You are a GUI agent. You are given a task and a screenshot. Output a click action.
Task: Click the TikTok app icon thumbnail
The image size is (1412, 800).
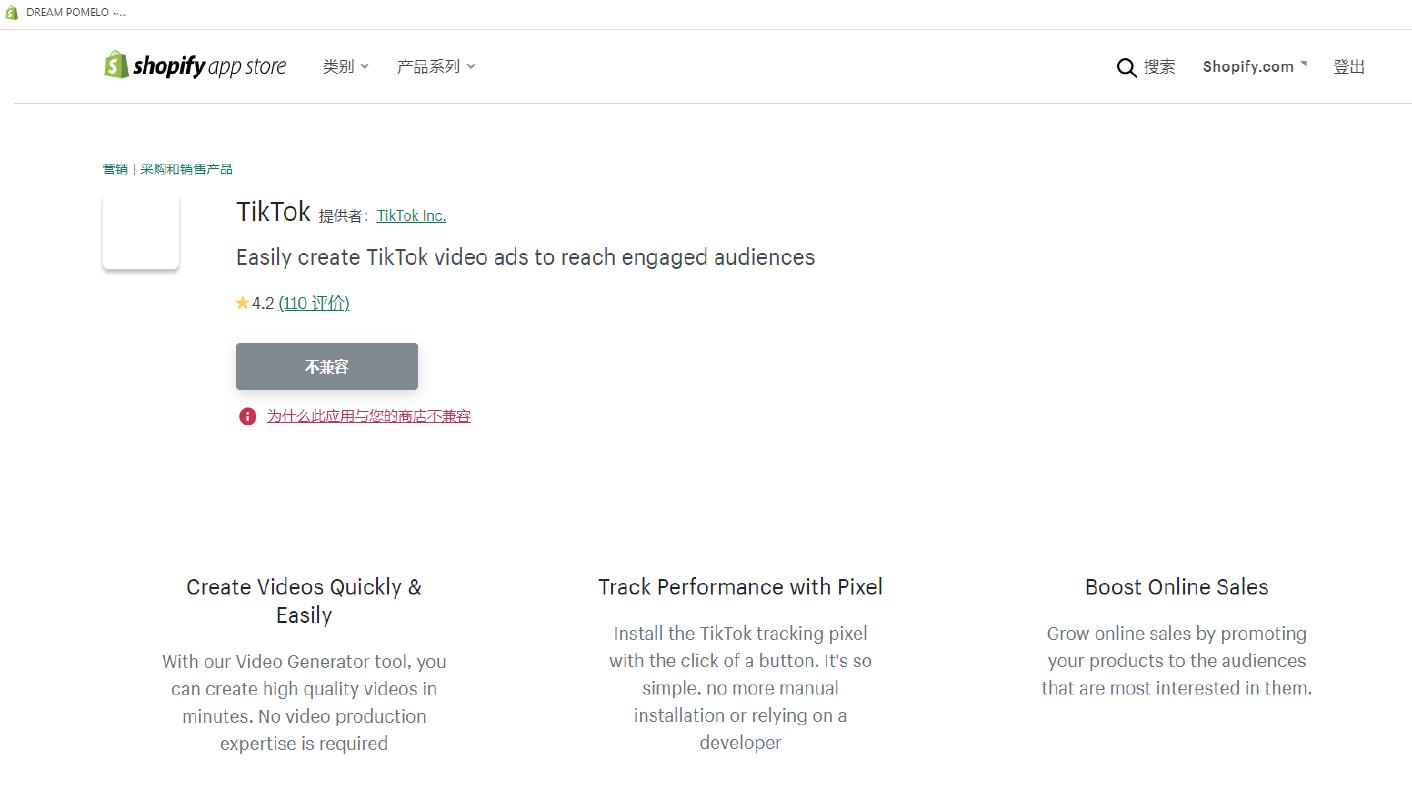tap(141, 231)
